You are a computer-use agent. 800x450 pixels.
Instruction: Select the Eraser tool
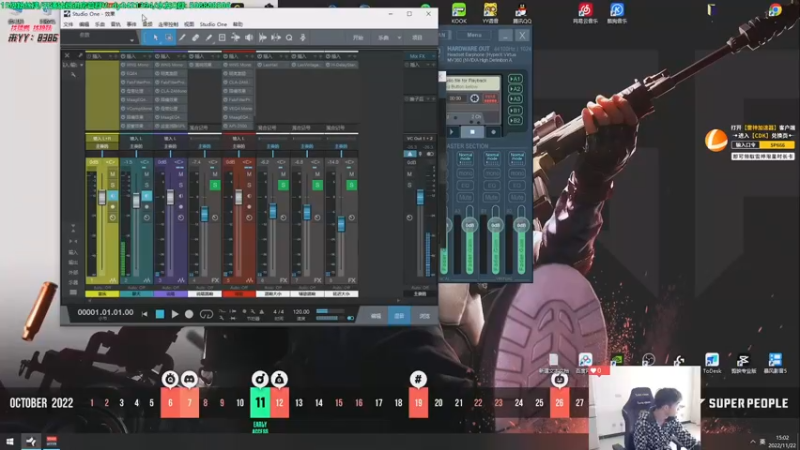(x=195, y=37)
